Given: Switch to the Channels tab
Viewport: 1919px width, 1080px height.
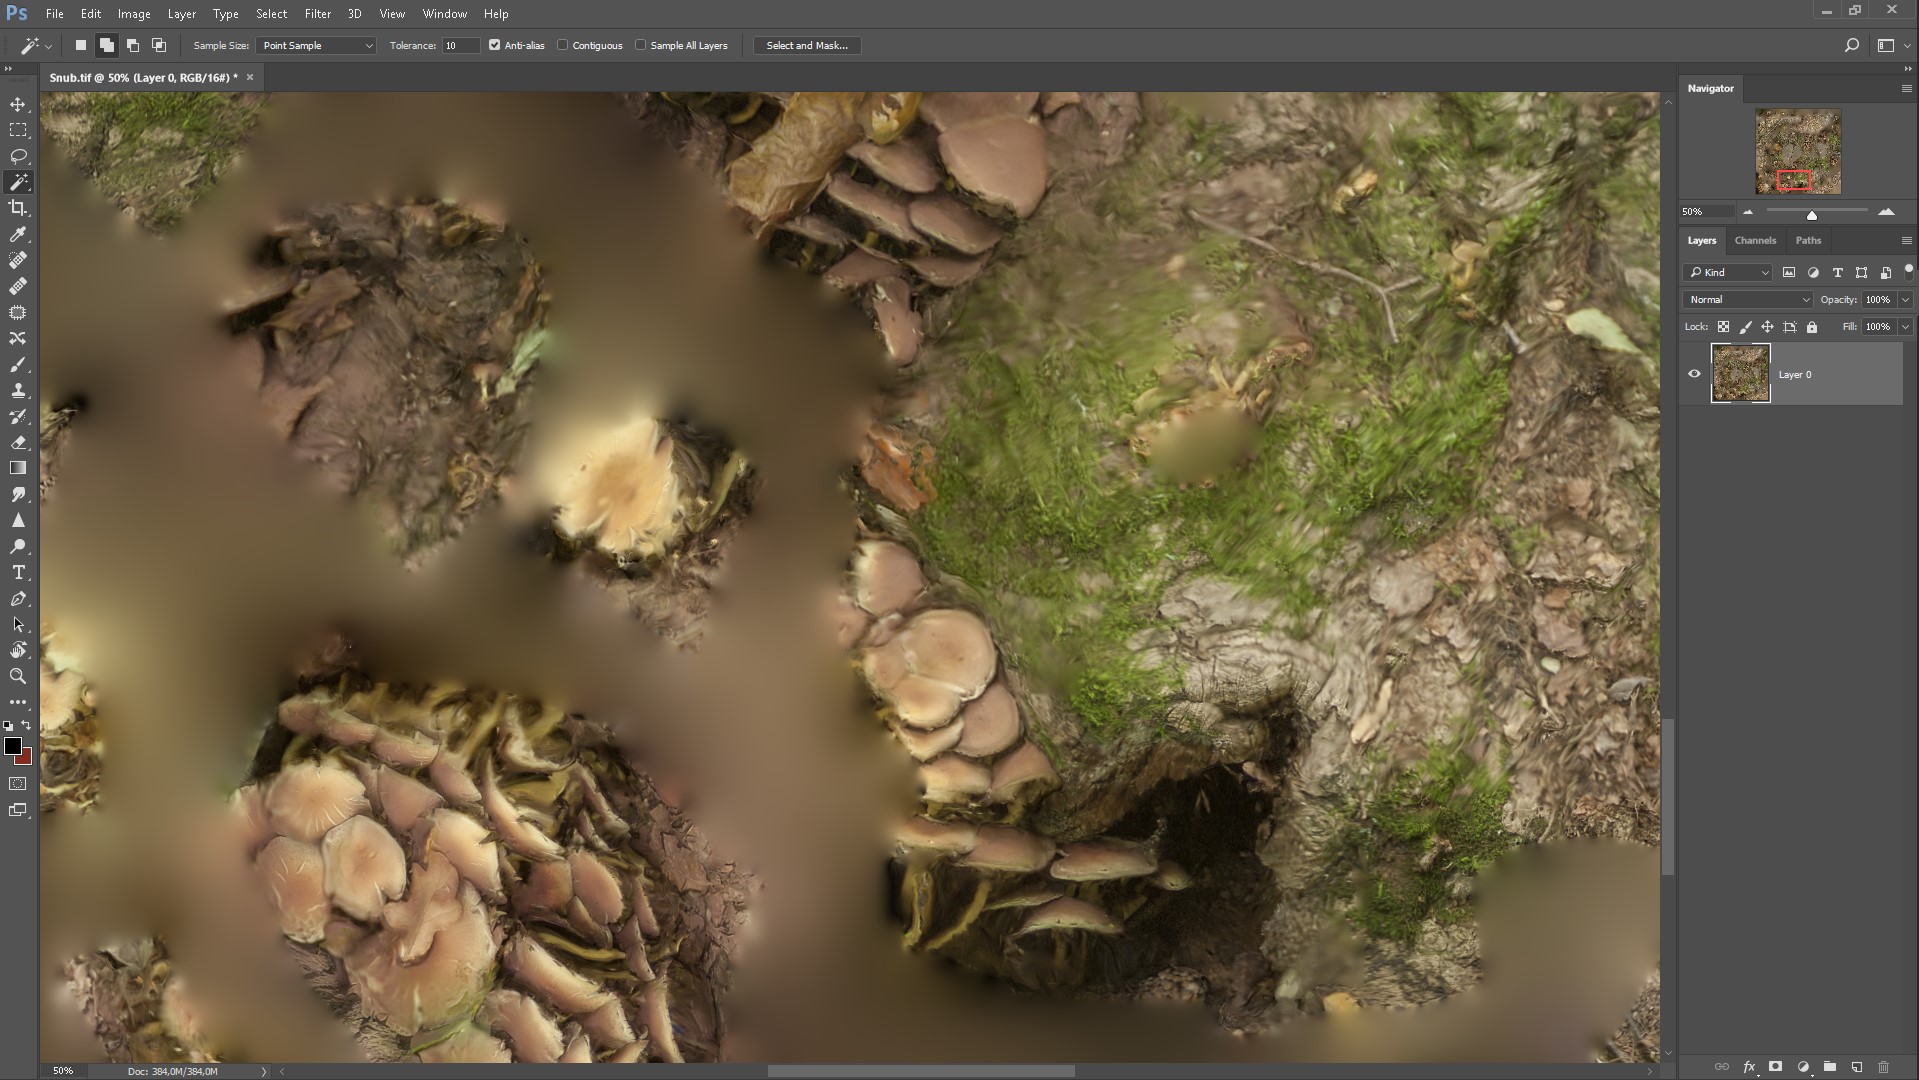Looking at the screenshot, I should click(1755, 241).
